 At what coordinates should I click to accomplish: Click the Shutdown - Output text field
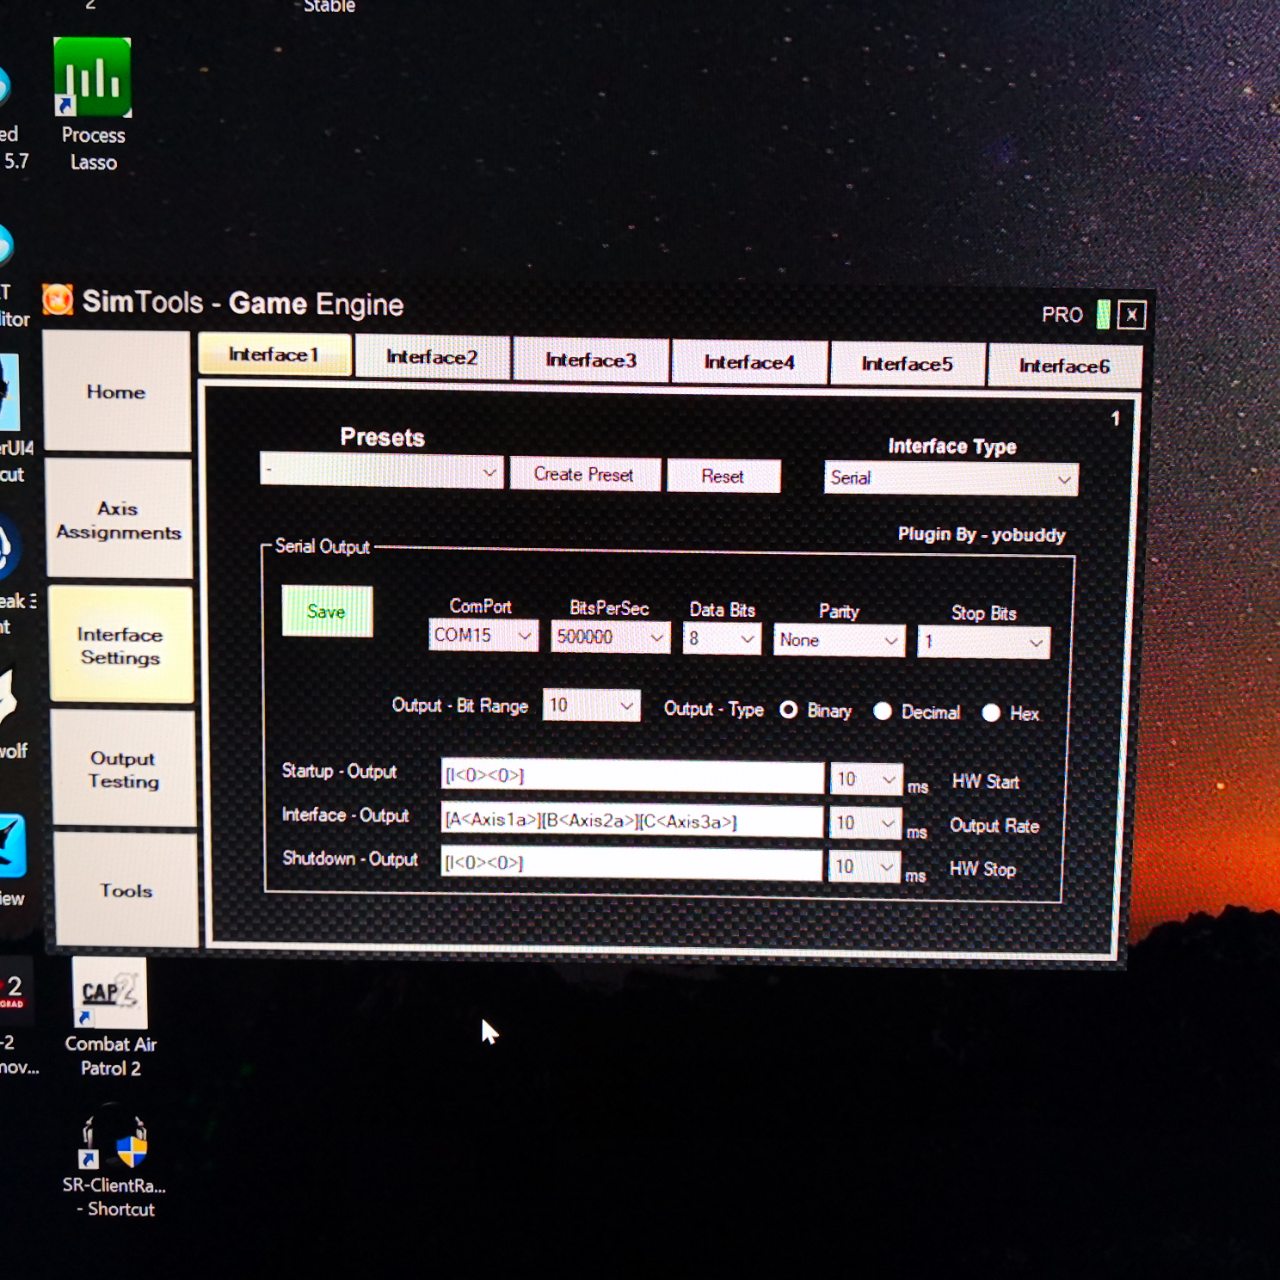[631, 863]
